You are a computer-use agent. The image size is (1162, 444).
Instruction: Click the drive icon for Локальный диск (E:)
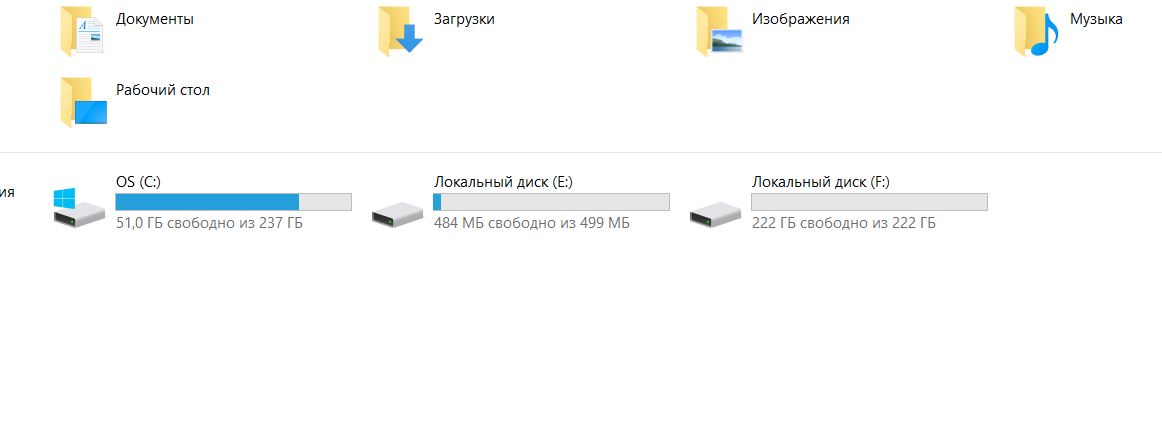[397, 213]
